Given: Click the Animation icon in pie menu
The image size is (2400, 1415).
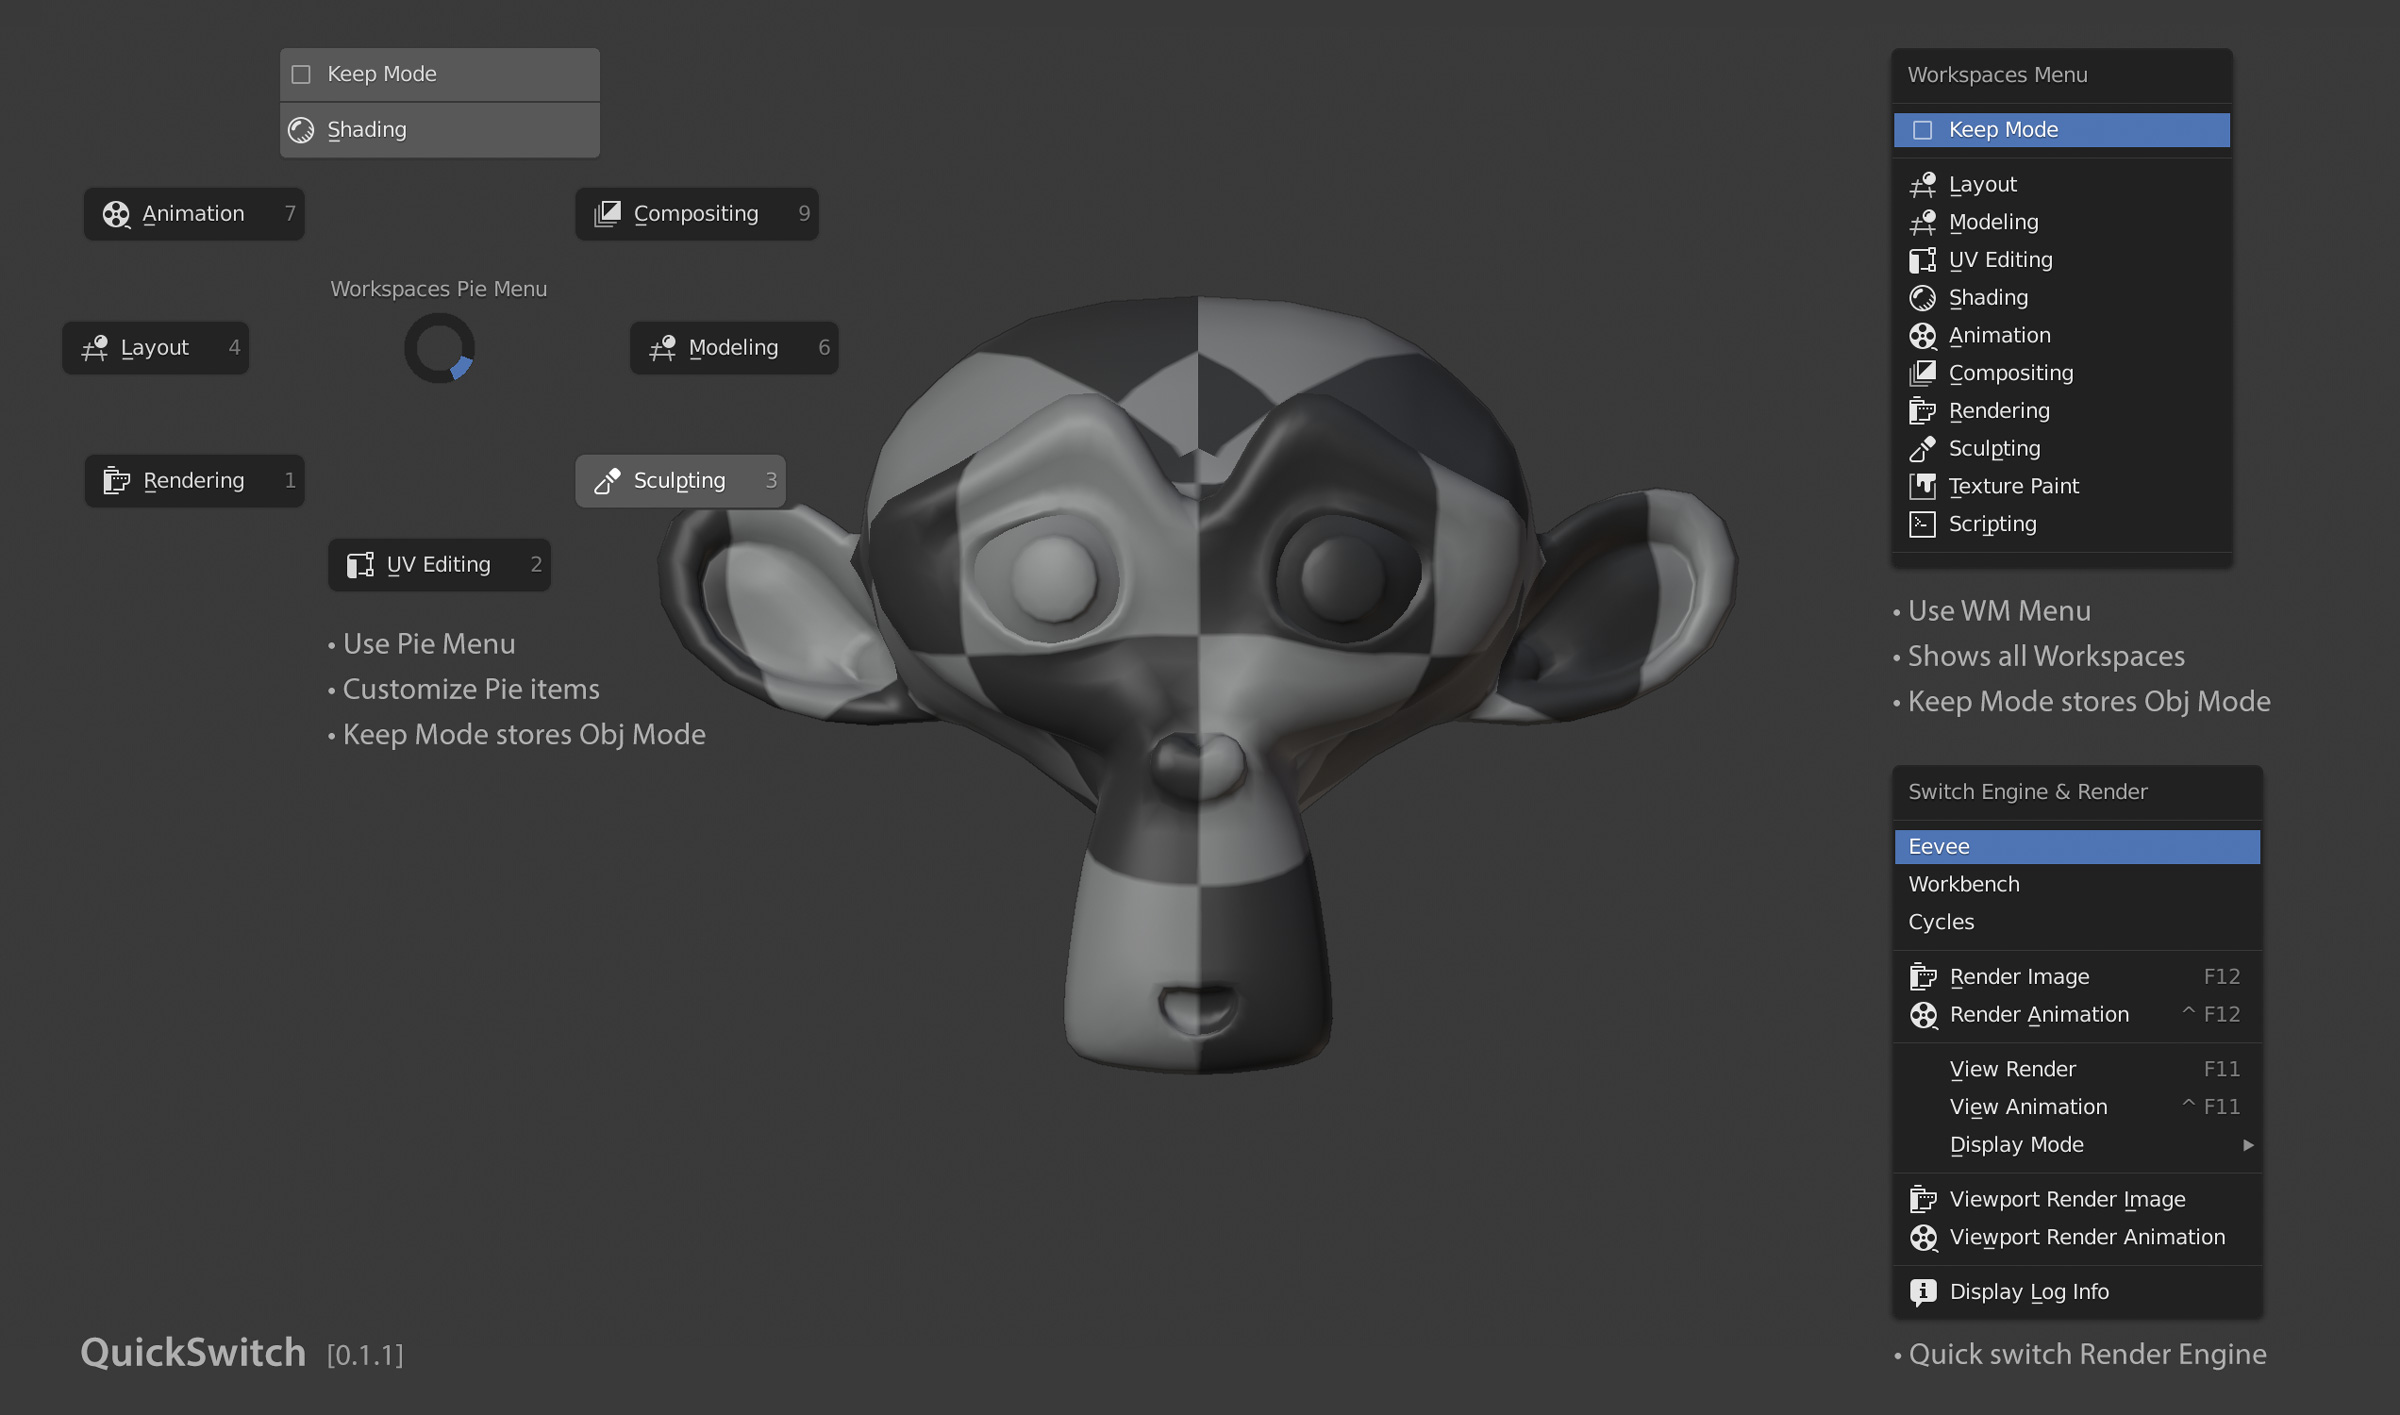Looking at the screenshot, I should 116,214.
